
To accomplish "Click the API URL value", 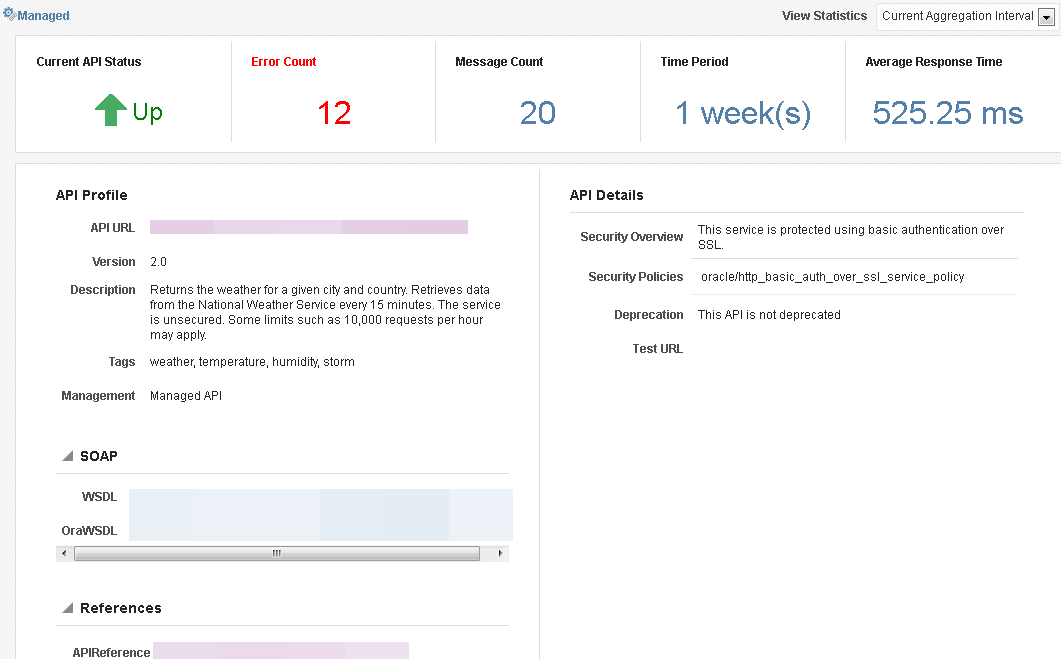I will click(x=308, y=226).
